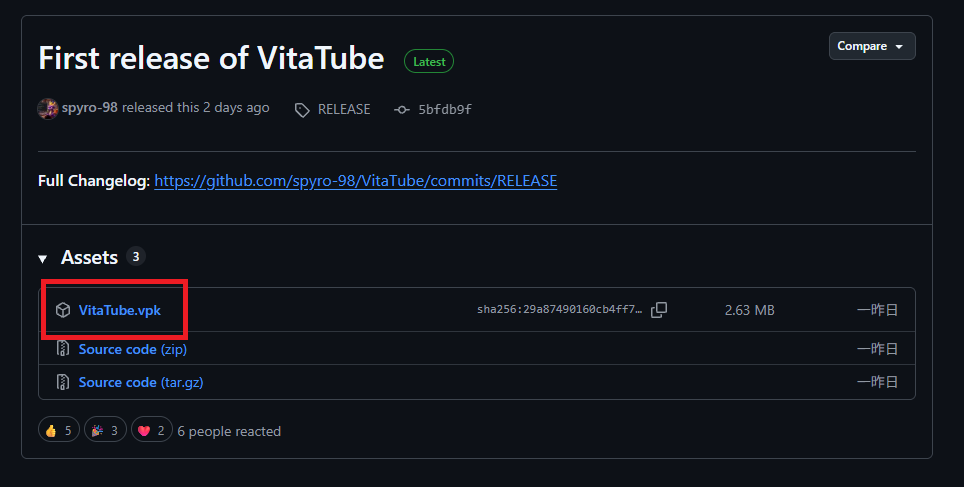Open spyro-98 user profile link
The image size is (964, 487).
coord(90,108)
